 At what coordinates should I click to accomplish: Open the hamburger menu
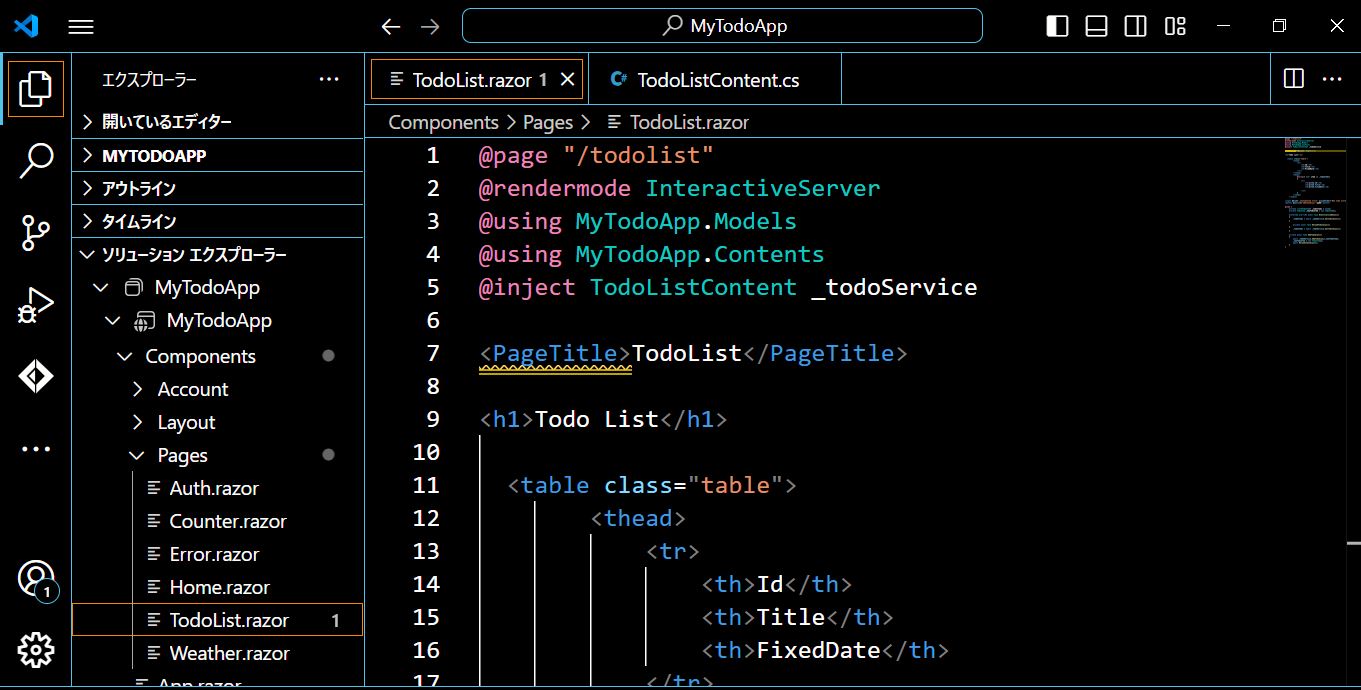(x=81, y=27)
